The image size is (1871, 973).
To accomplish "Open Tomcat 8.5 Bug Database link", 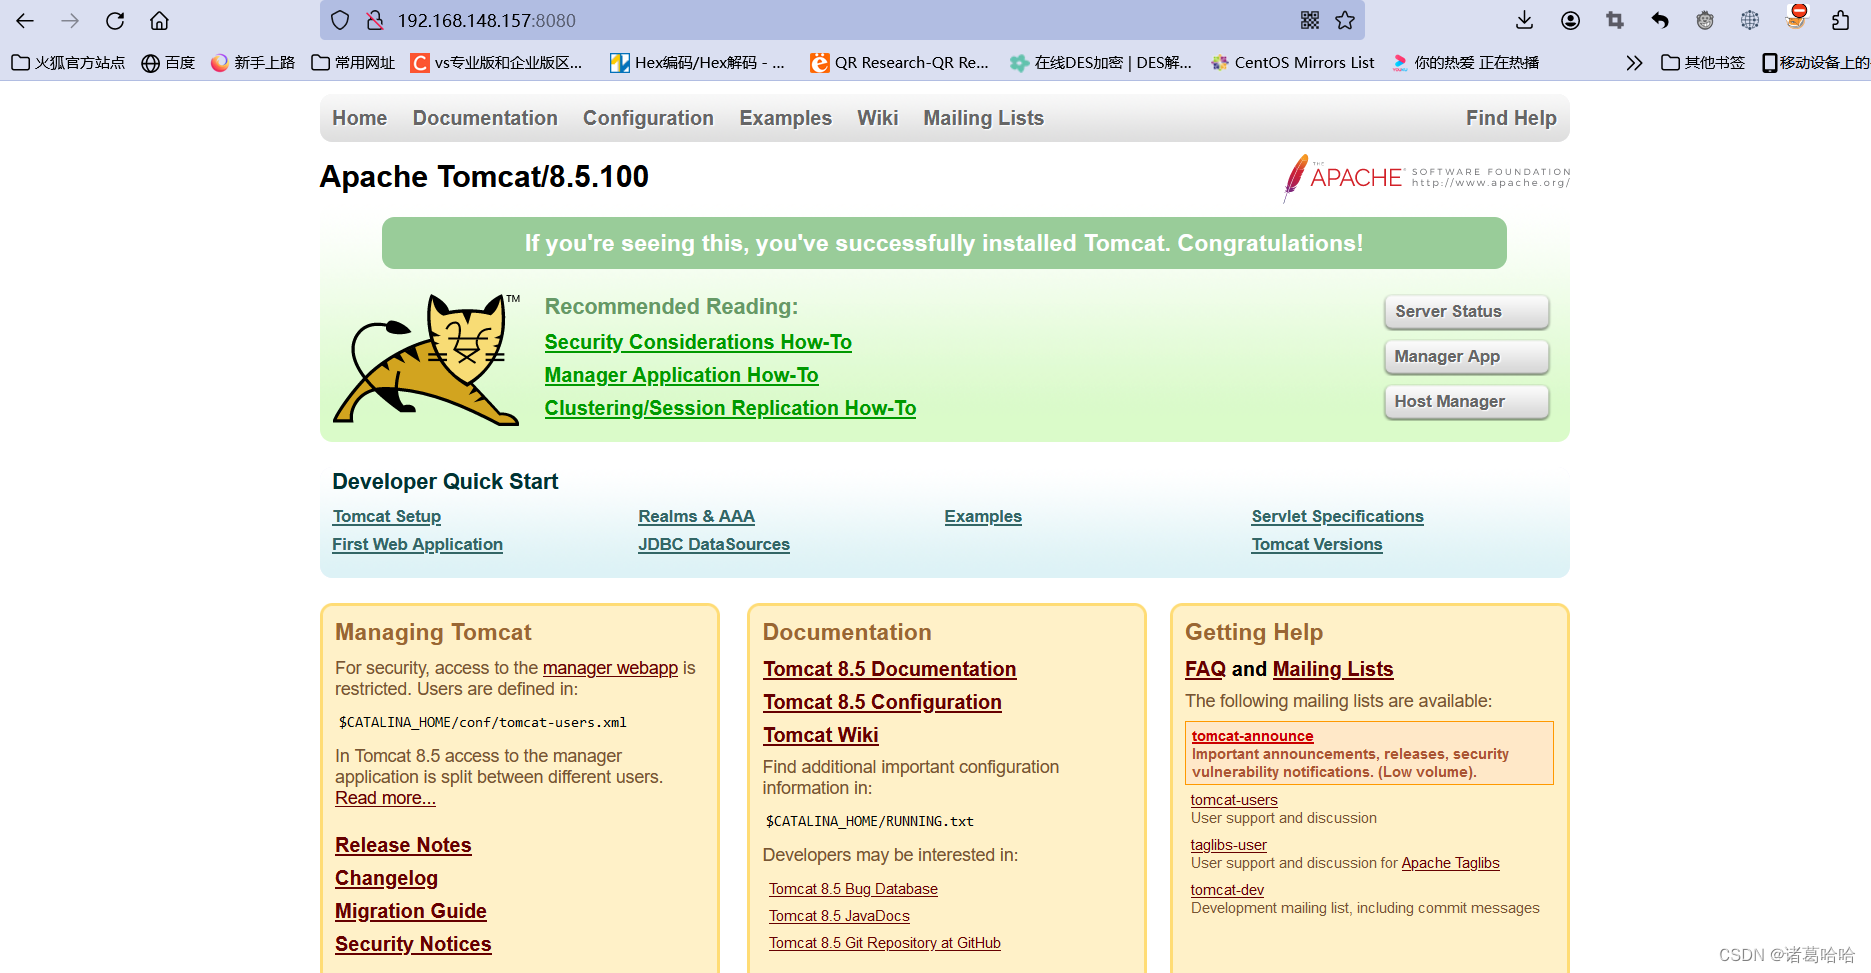I will pos(853,889).
